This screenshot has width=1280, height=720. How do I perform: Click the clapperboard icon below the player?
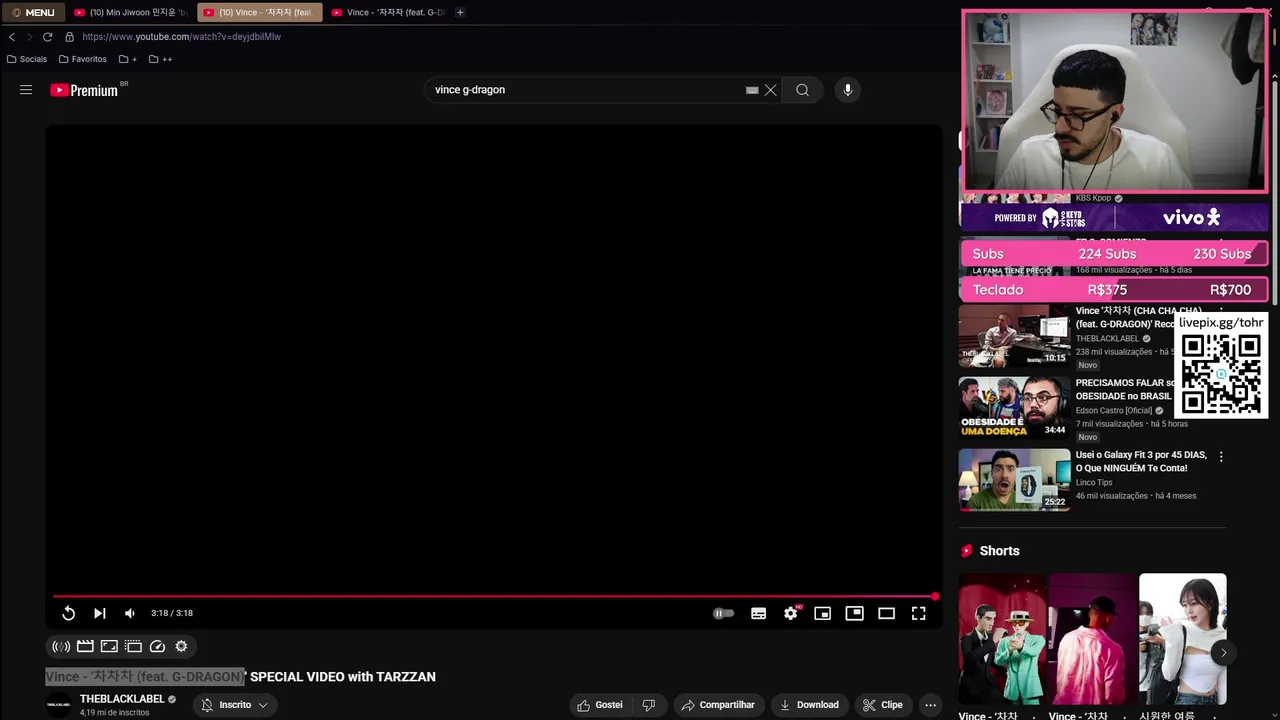85,646
